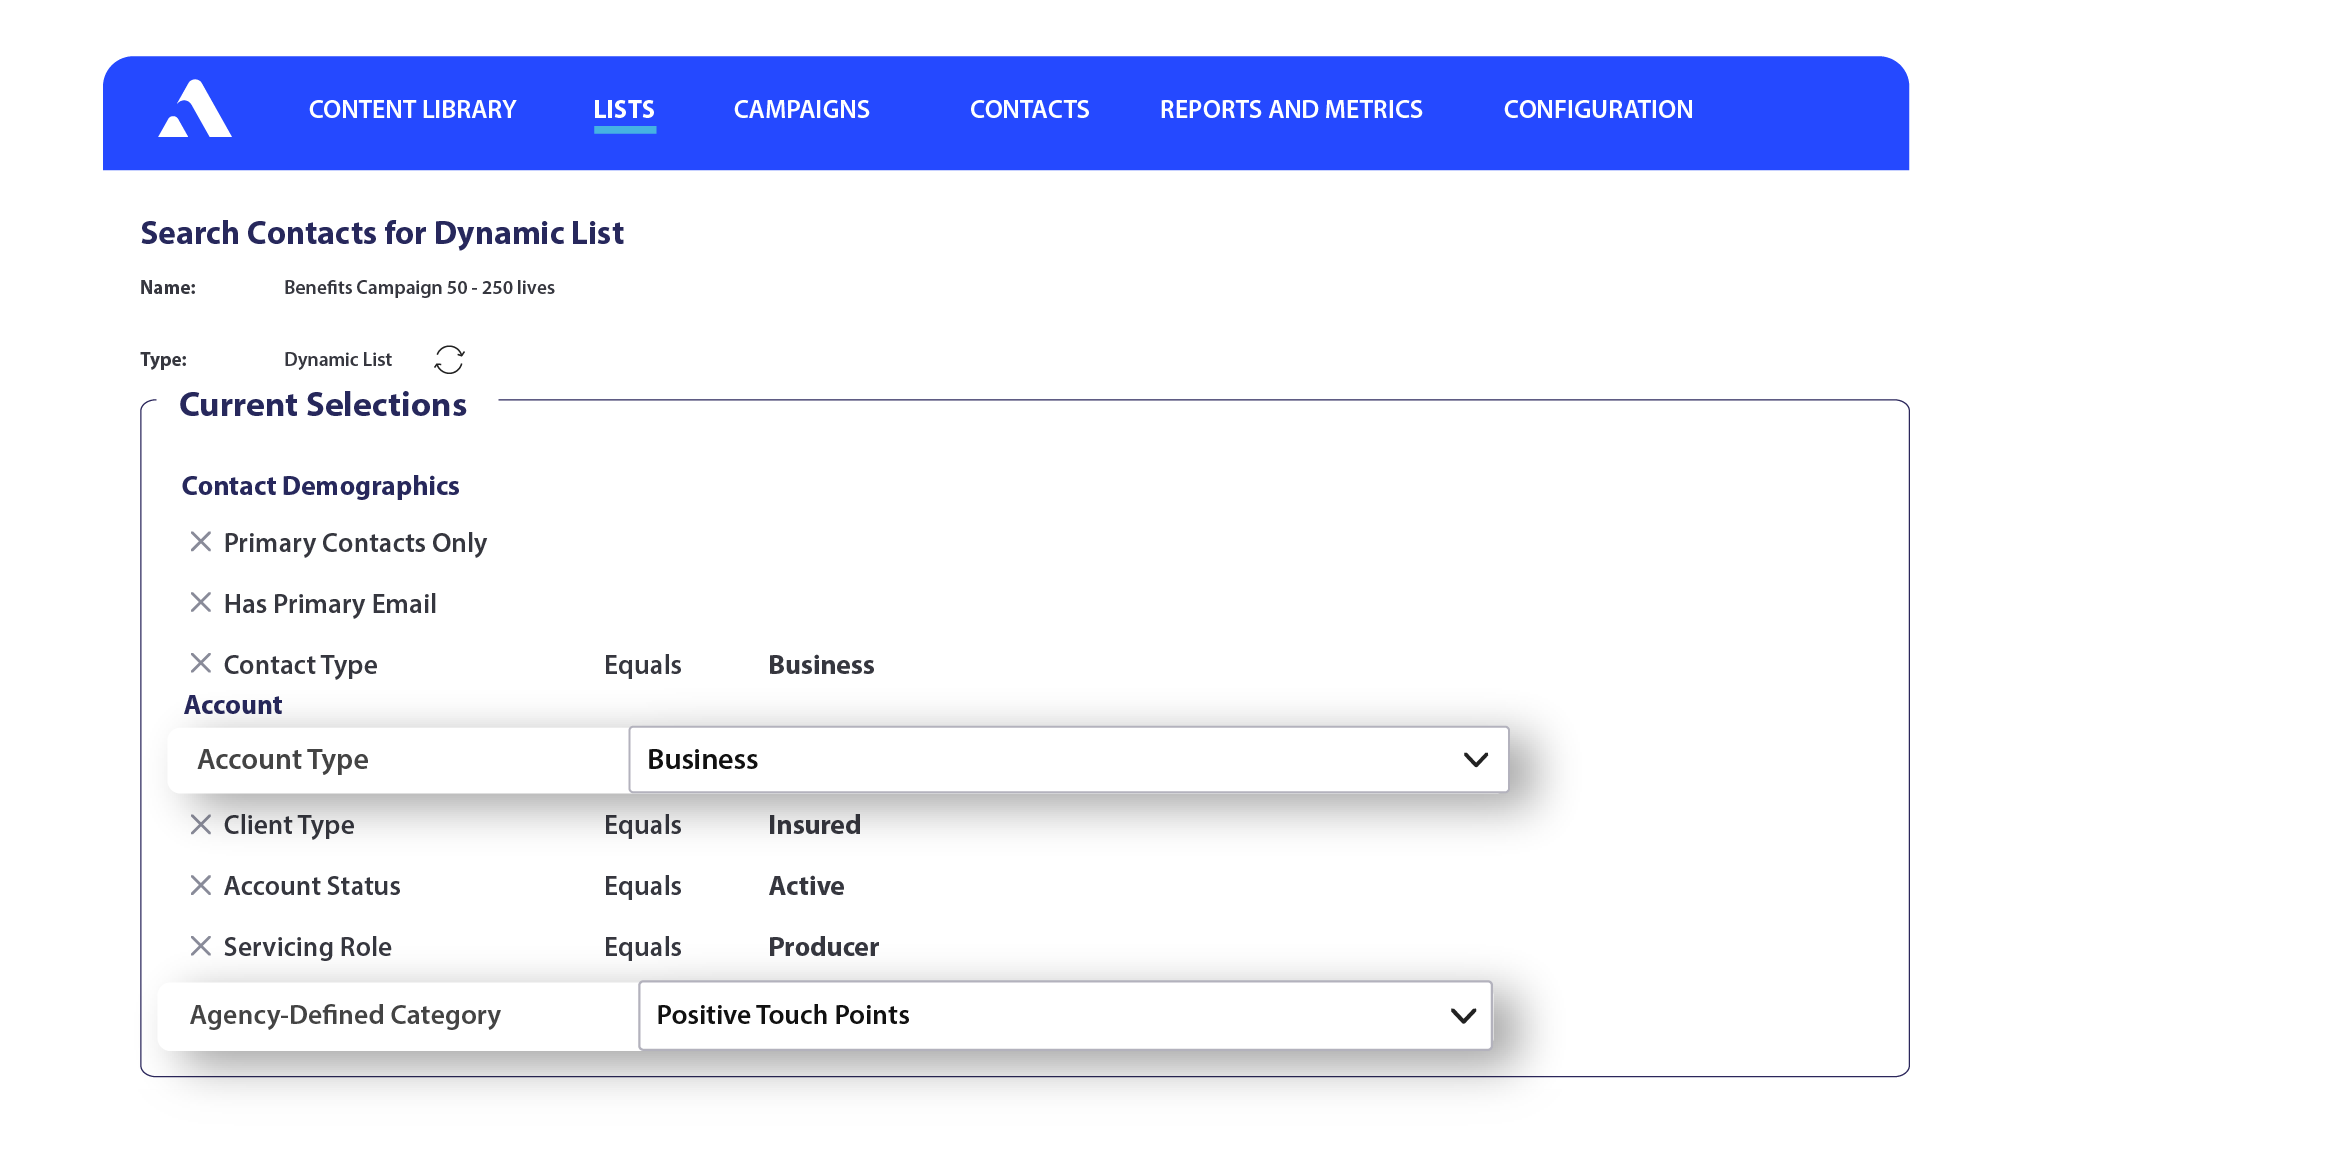
Task: Open Reports and Metrics tab
Action: 1291,110
